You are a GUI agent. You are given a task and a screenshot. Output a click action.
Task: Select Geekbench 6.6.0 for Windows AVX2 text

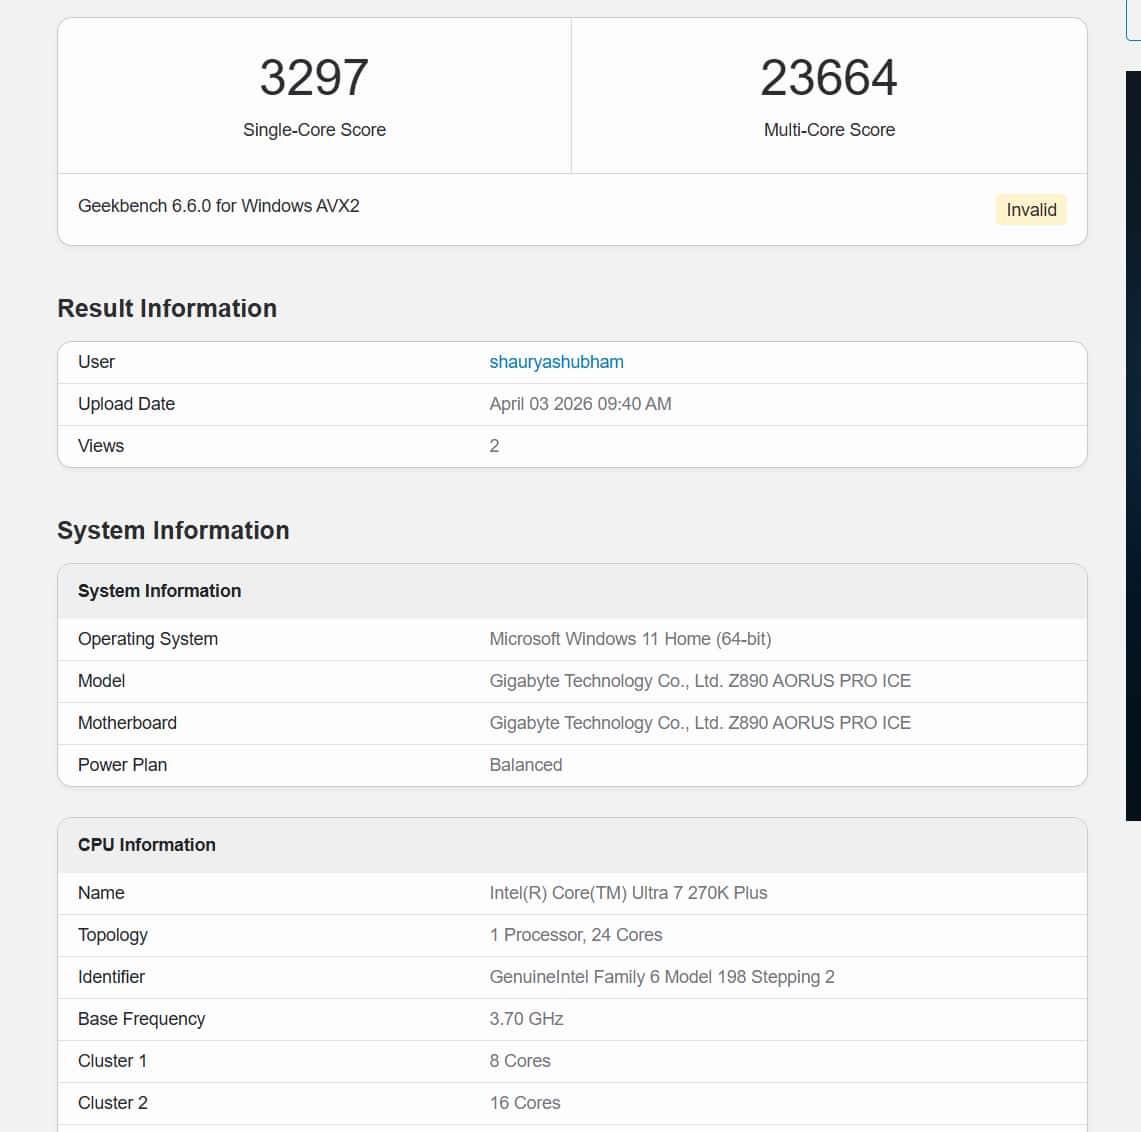click(x=219, y=206)
